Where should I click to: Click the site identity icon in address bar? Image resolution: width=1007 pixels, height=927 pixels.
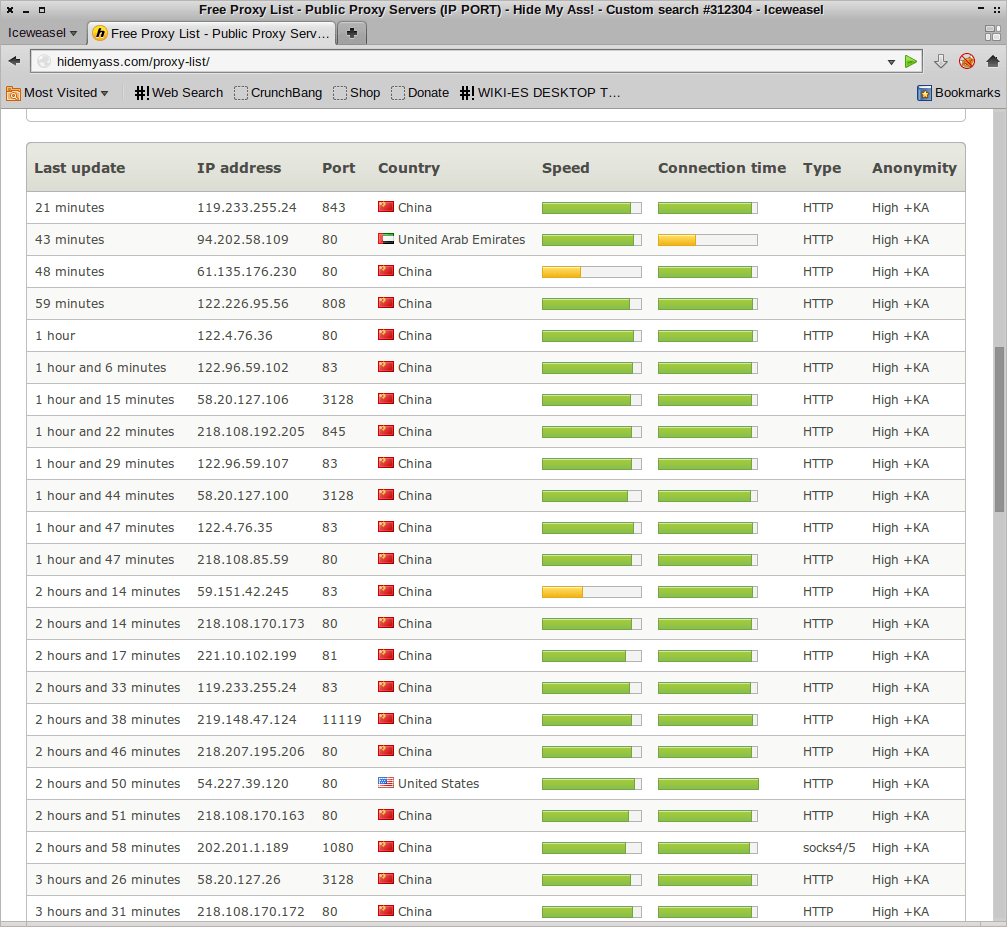[44, 62]
